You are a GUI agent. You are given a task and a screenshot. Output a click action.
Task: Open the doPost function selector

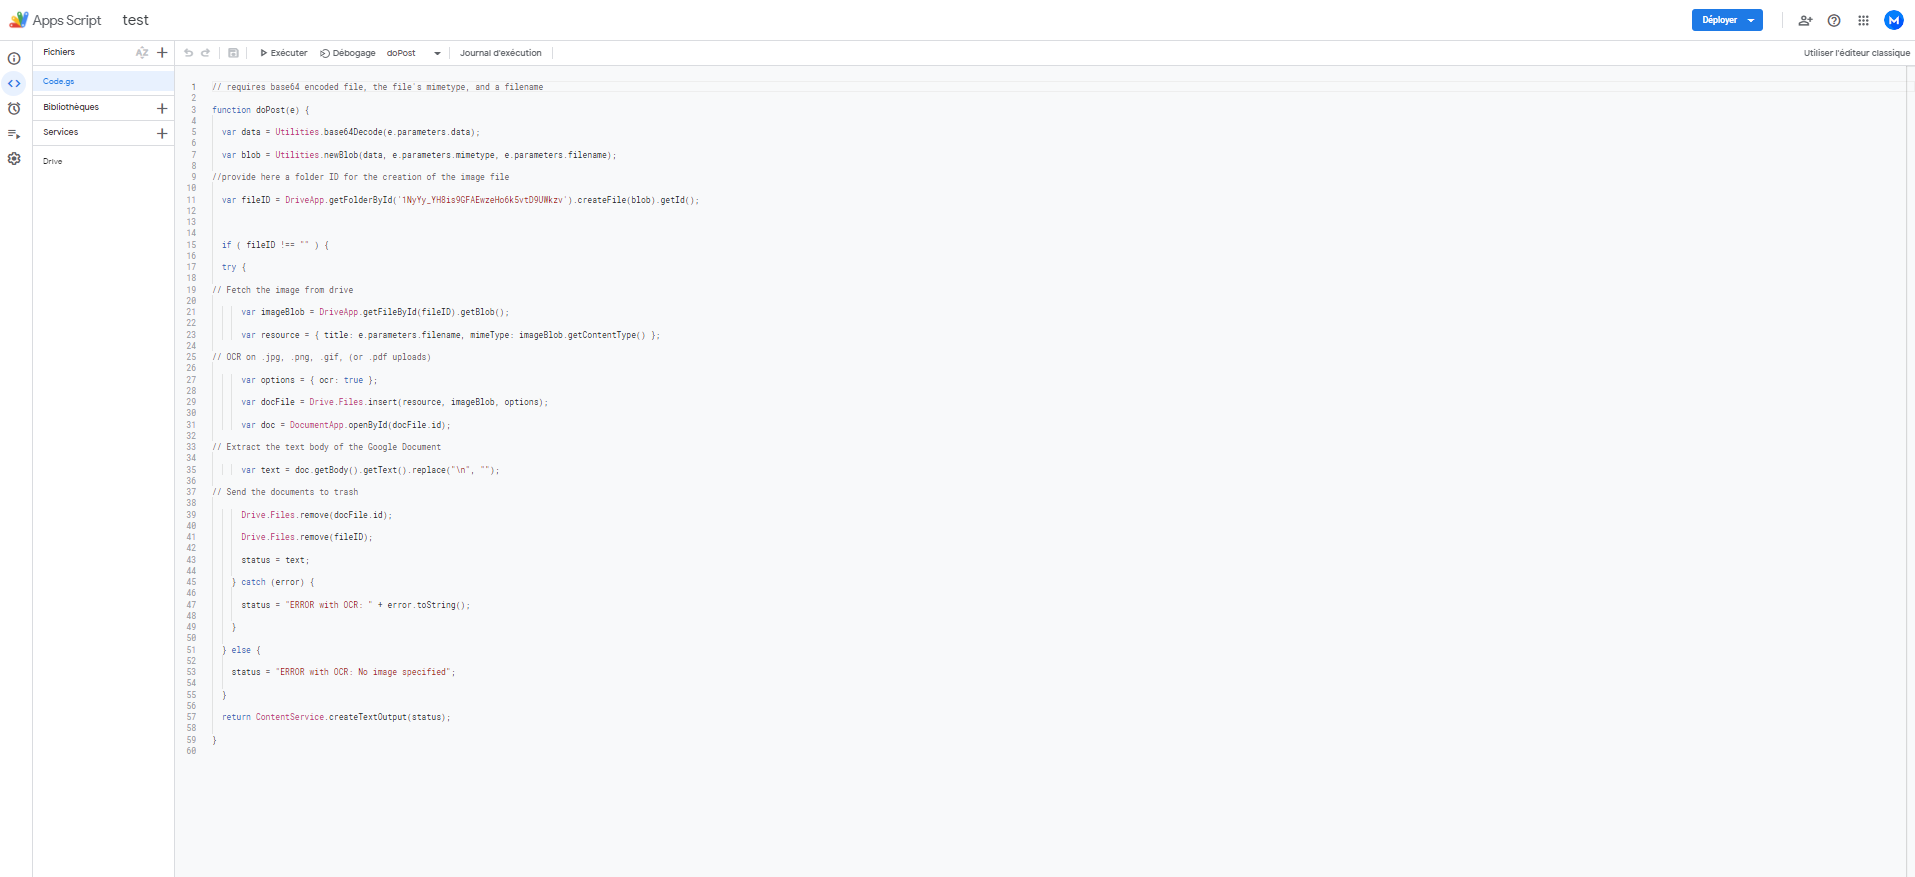413,53
